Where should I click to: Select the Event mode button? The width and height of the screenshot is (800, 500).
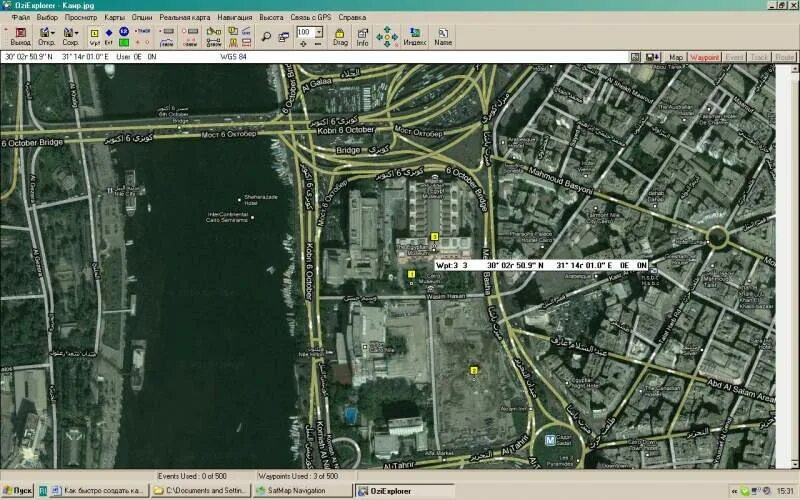click(x=734, y=57)
